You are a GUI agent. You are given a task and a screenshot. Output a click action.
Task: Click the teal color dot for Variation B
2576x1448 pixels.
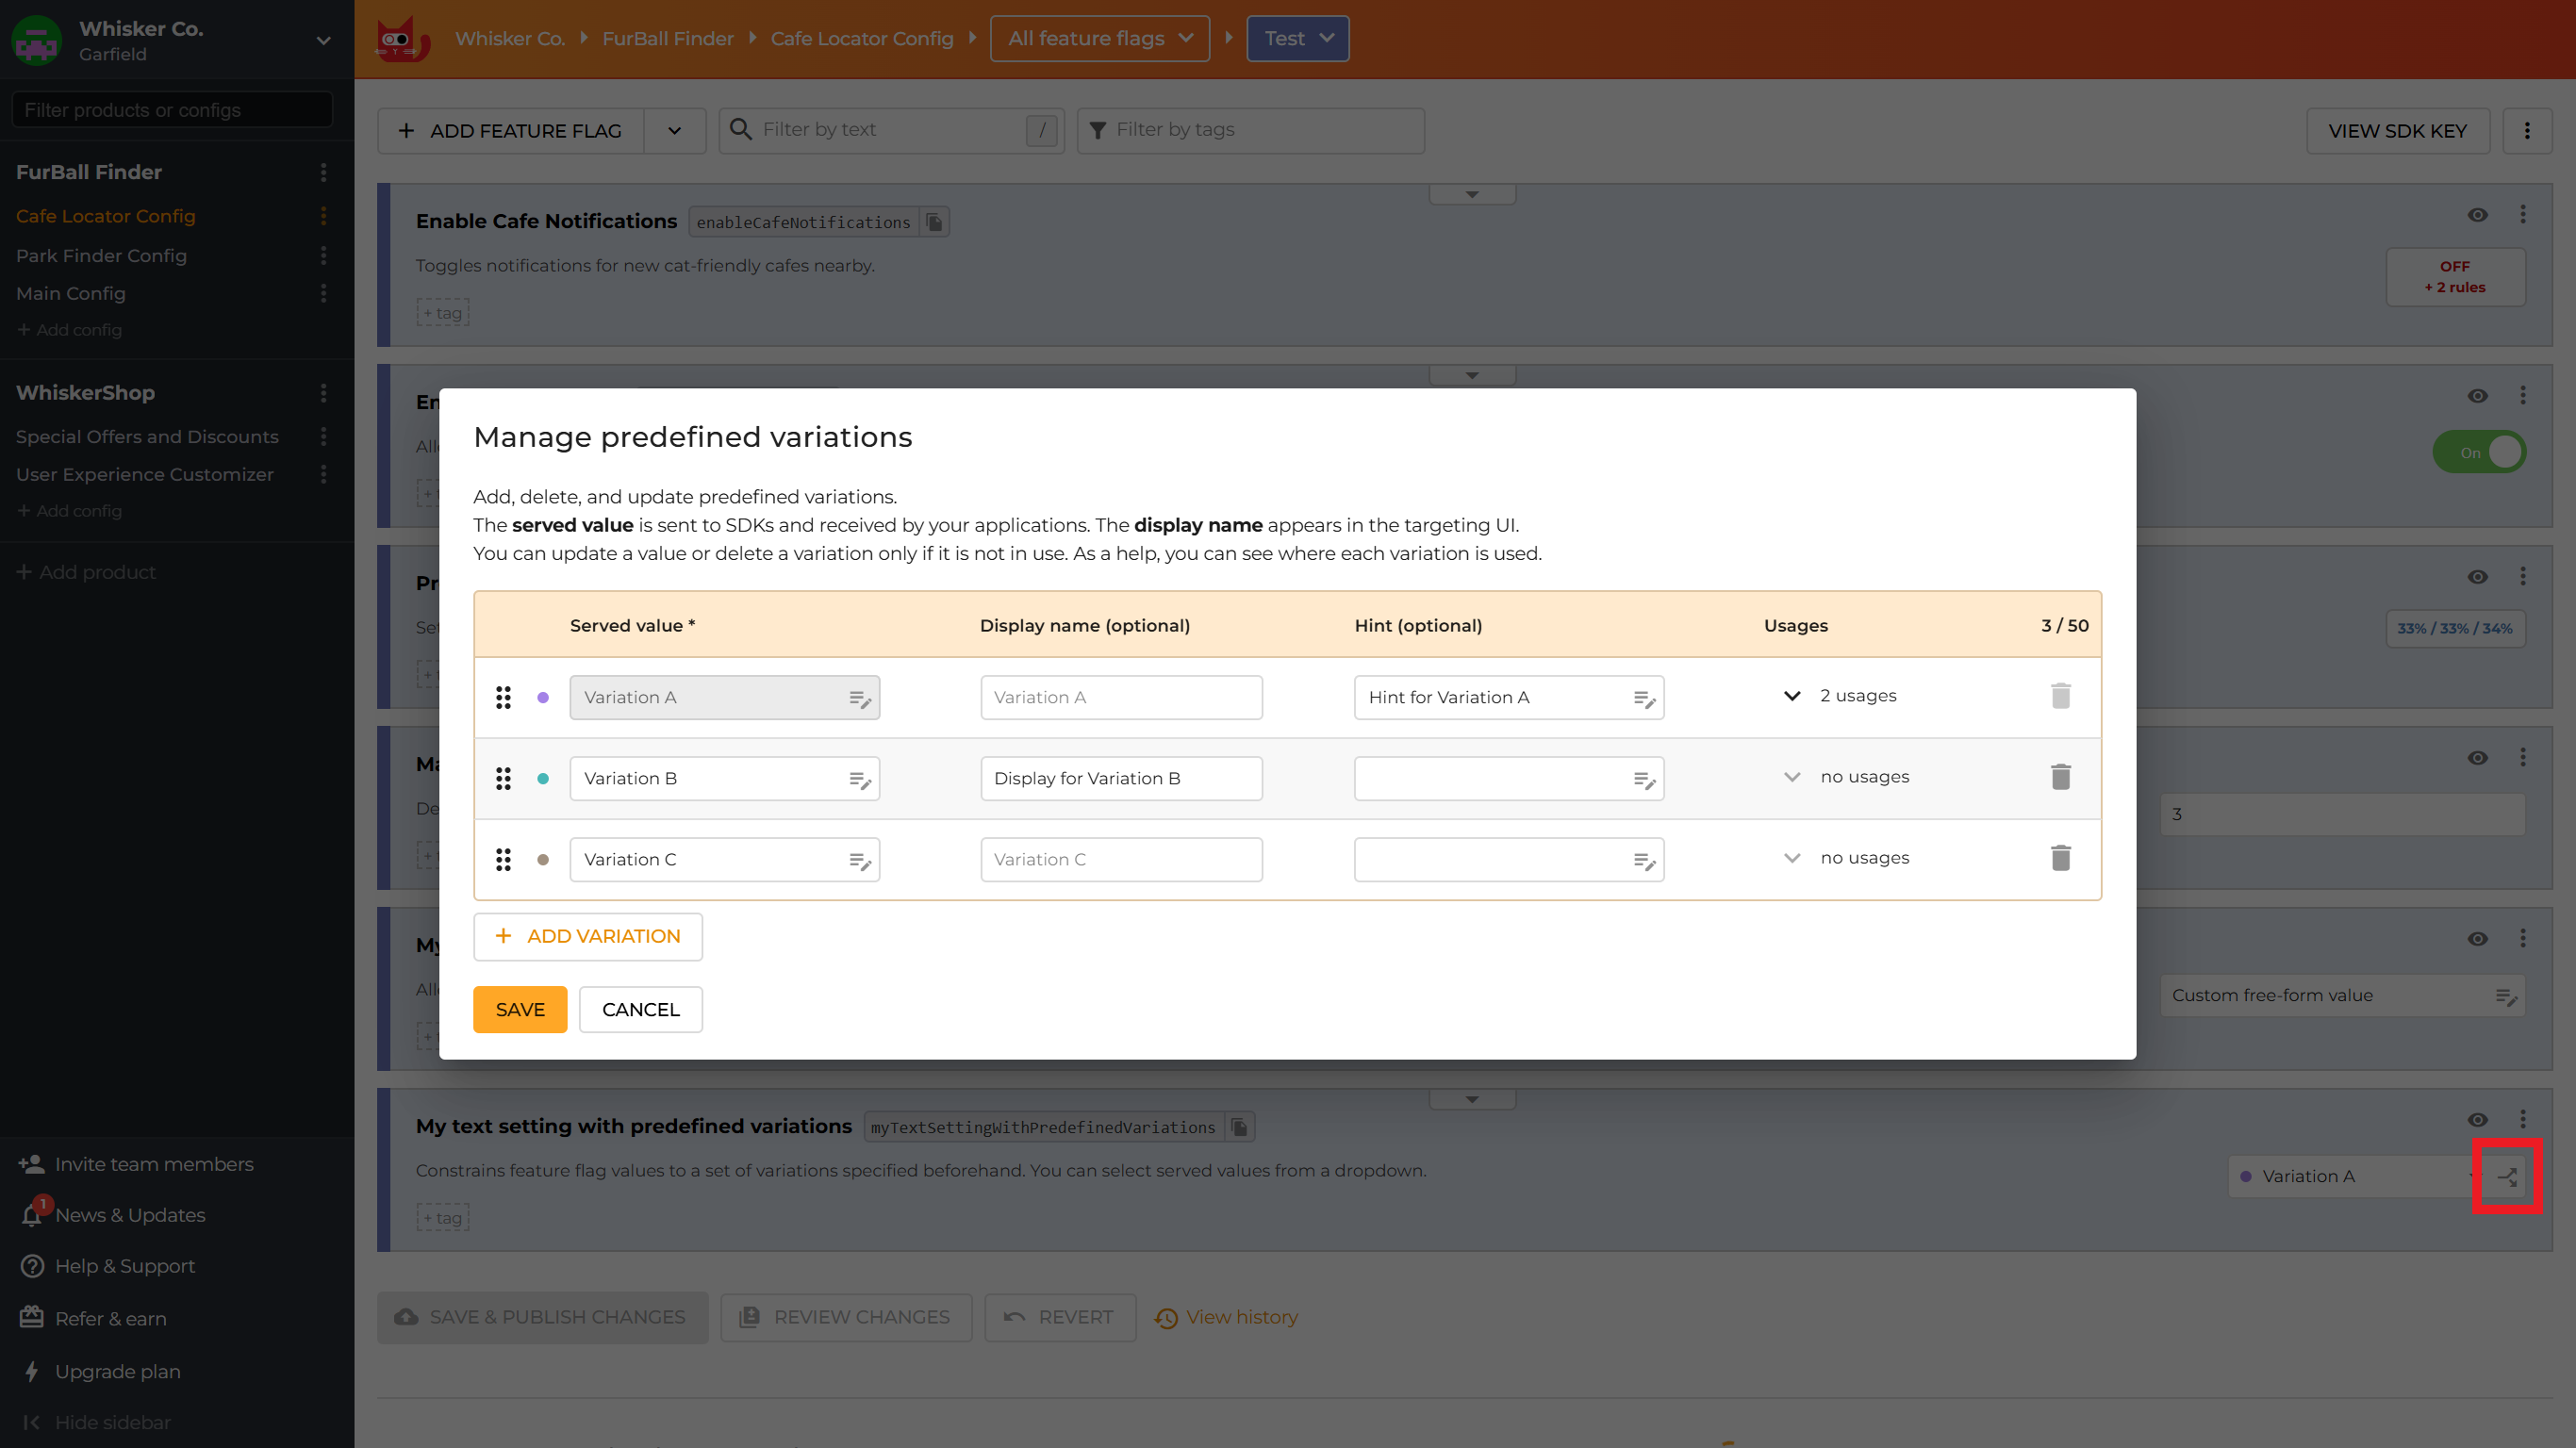pos(543,778)
